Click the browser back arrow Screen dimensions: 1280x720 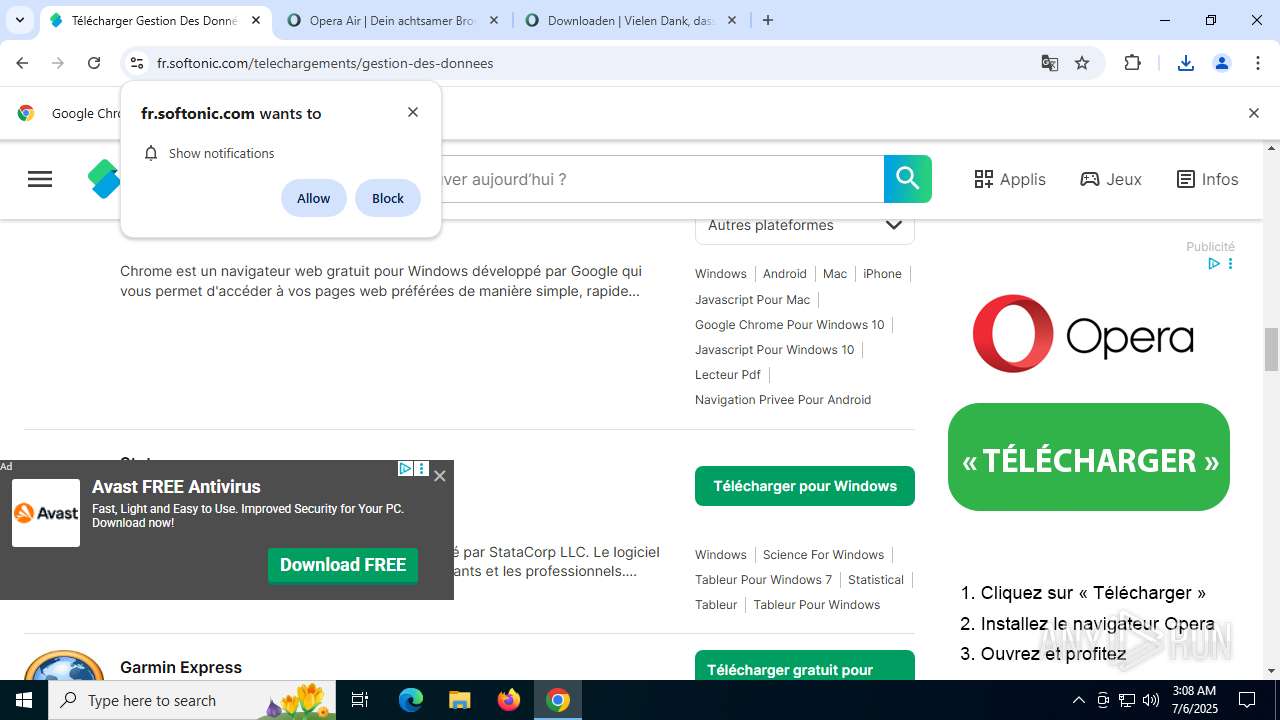pos(22,63)
